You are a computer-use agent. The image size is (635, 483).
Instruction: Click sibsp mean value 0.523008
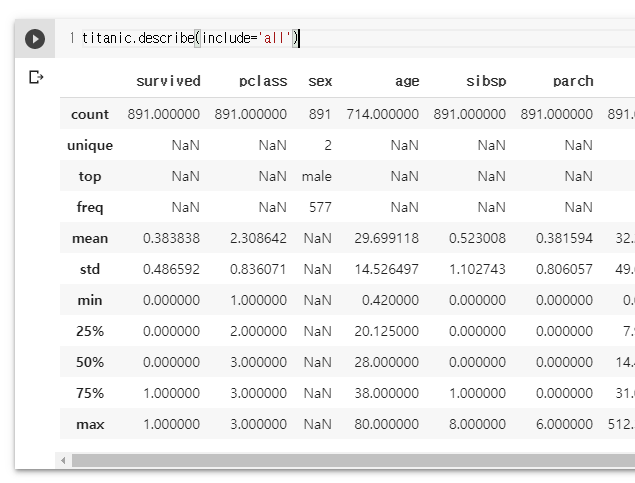click(477, 238)
